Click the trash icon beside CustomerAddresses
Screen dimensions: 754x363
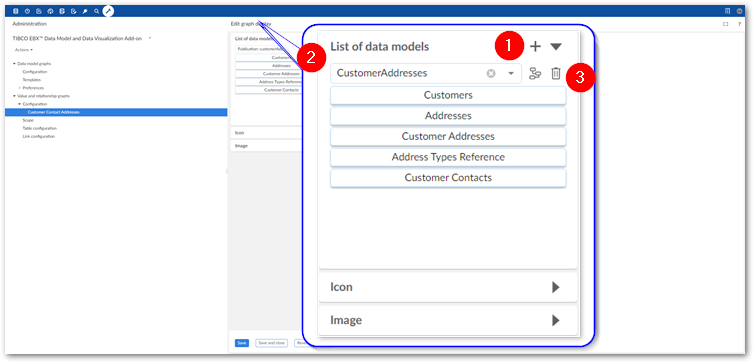coord(556,74)
